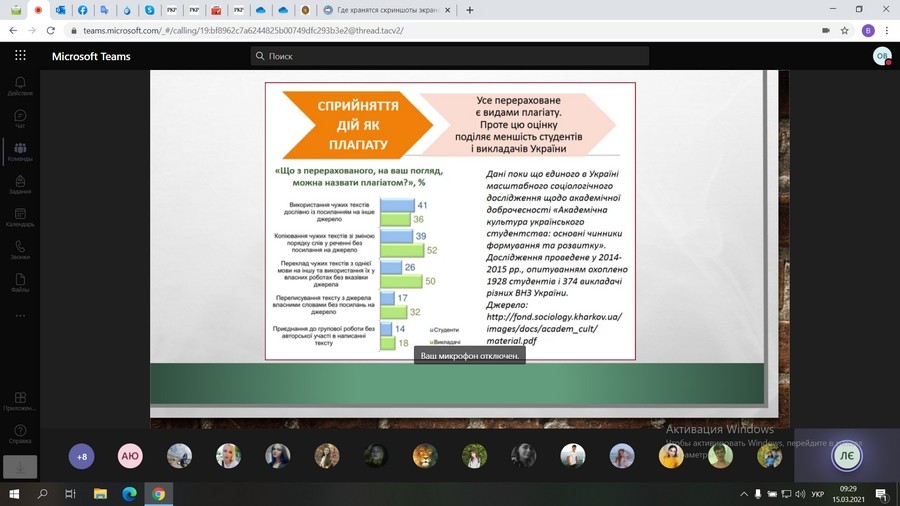This screenshot has height=506, width=900.
Task: Show the +8 additional participants
Action: 82,457
